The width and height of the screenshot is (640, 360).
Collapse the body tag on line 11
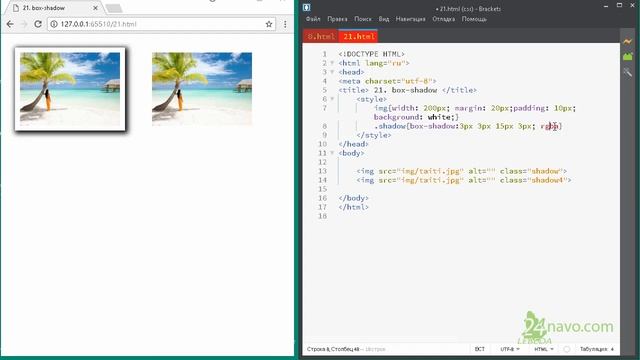[x=332, y=153]
